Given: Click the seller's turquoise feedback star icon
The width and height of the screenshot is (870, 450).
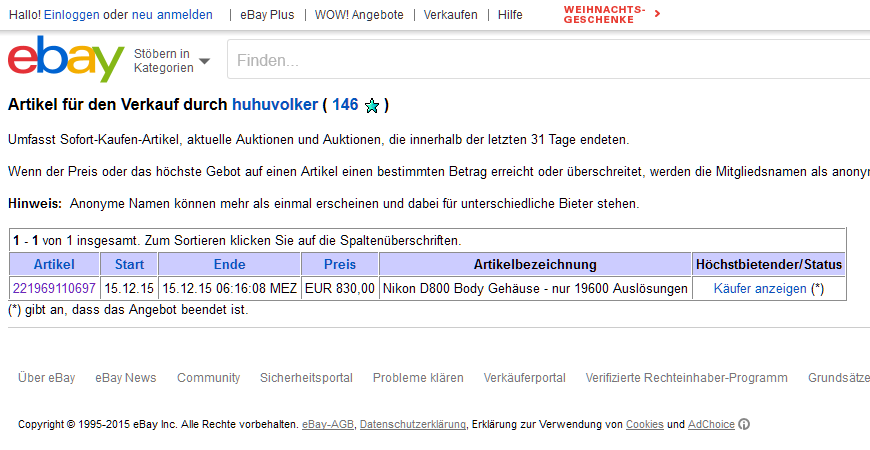Looking at the screenshot, I should click(x=372, y=106).
